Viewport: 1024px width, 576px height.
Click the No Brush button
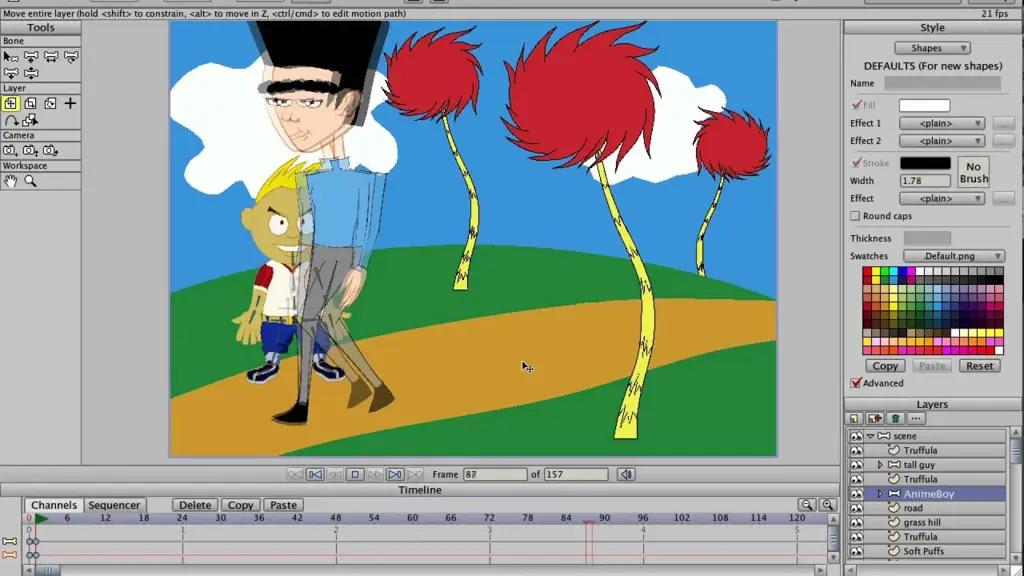pyautogui.click(x=974, y=172)
